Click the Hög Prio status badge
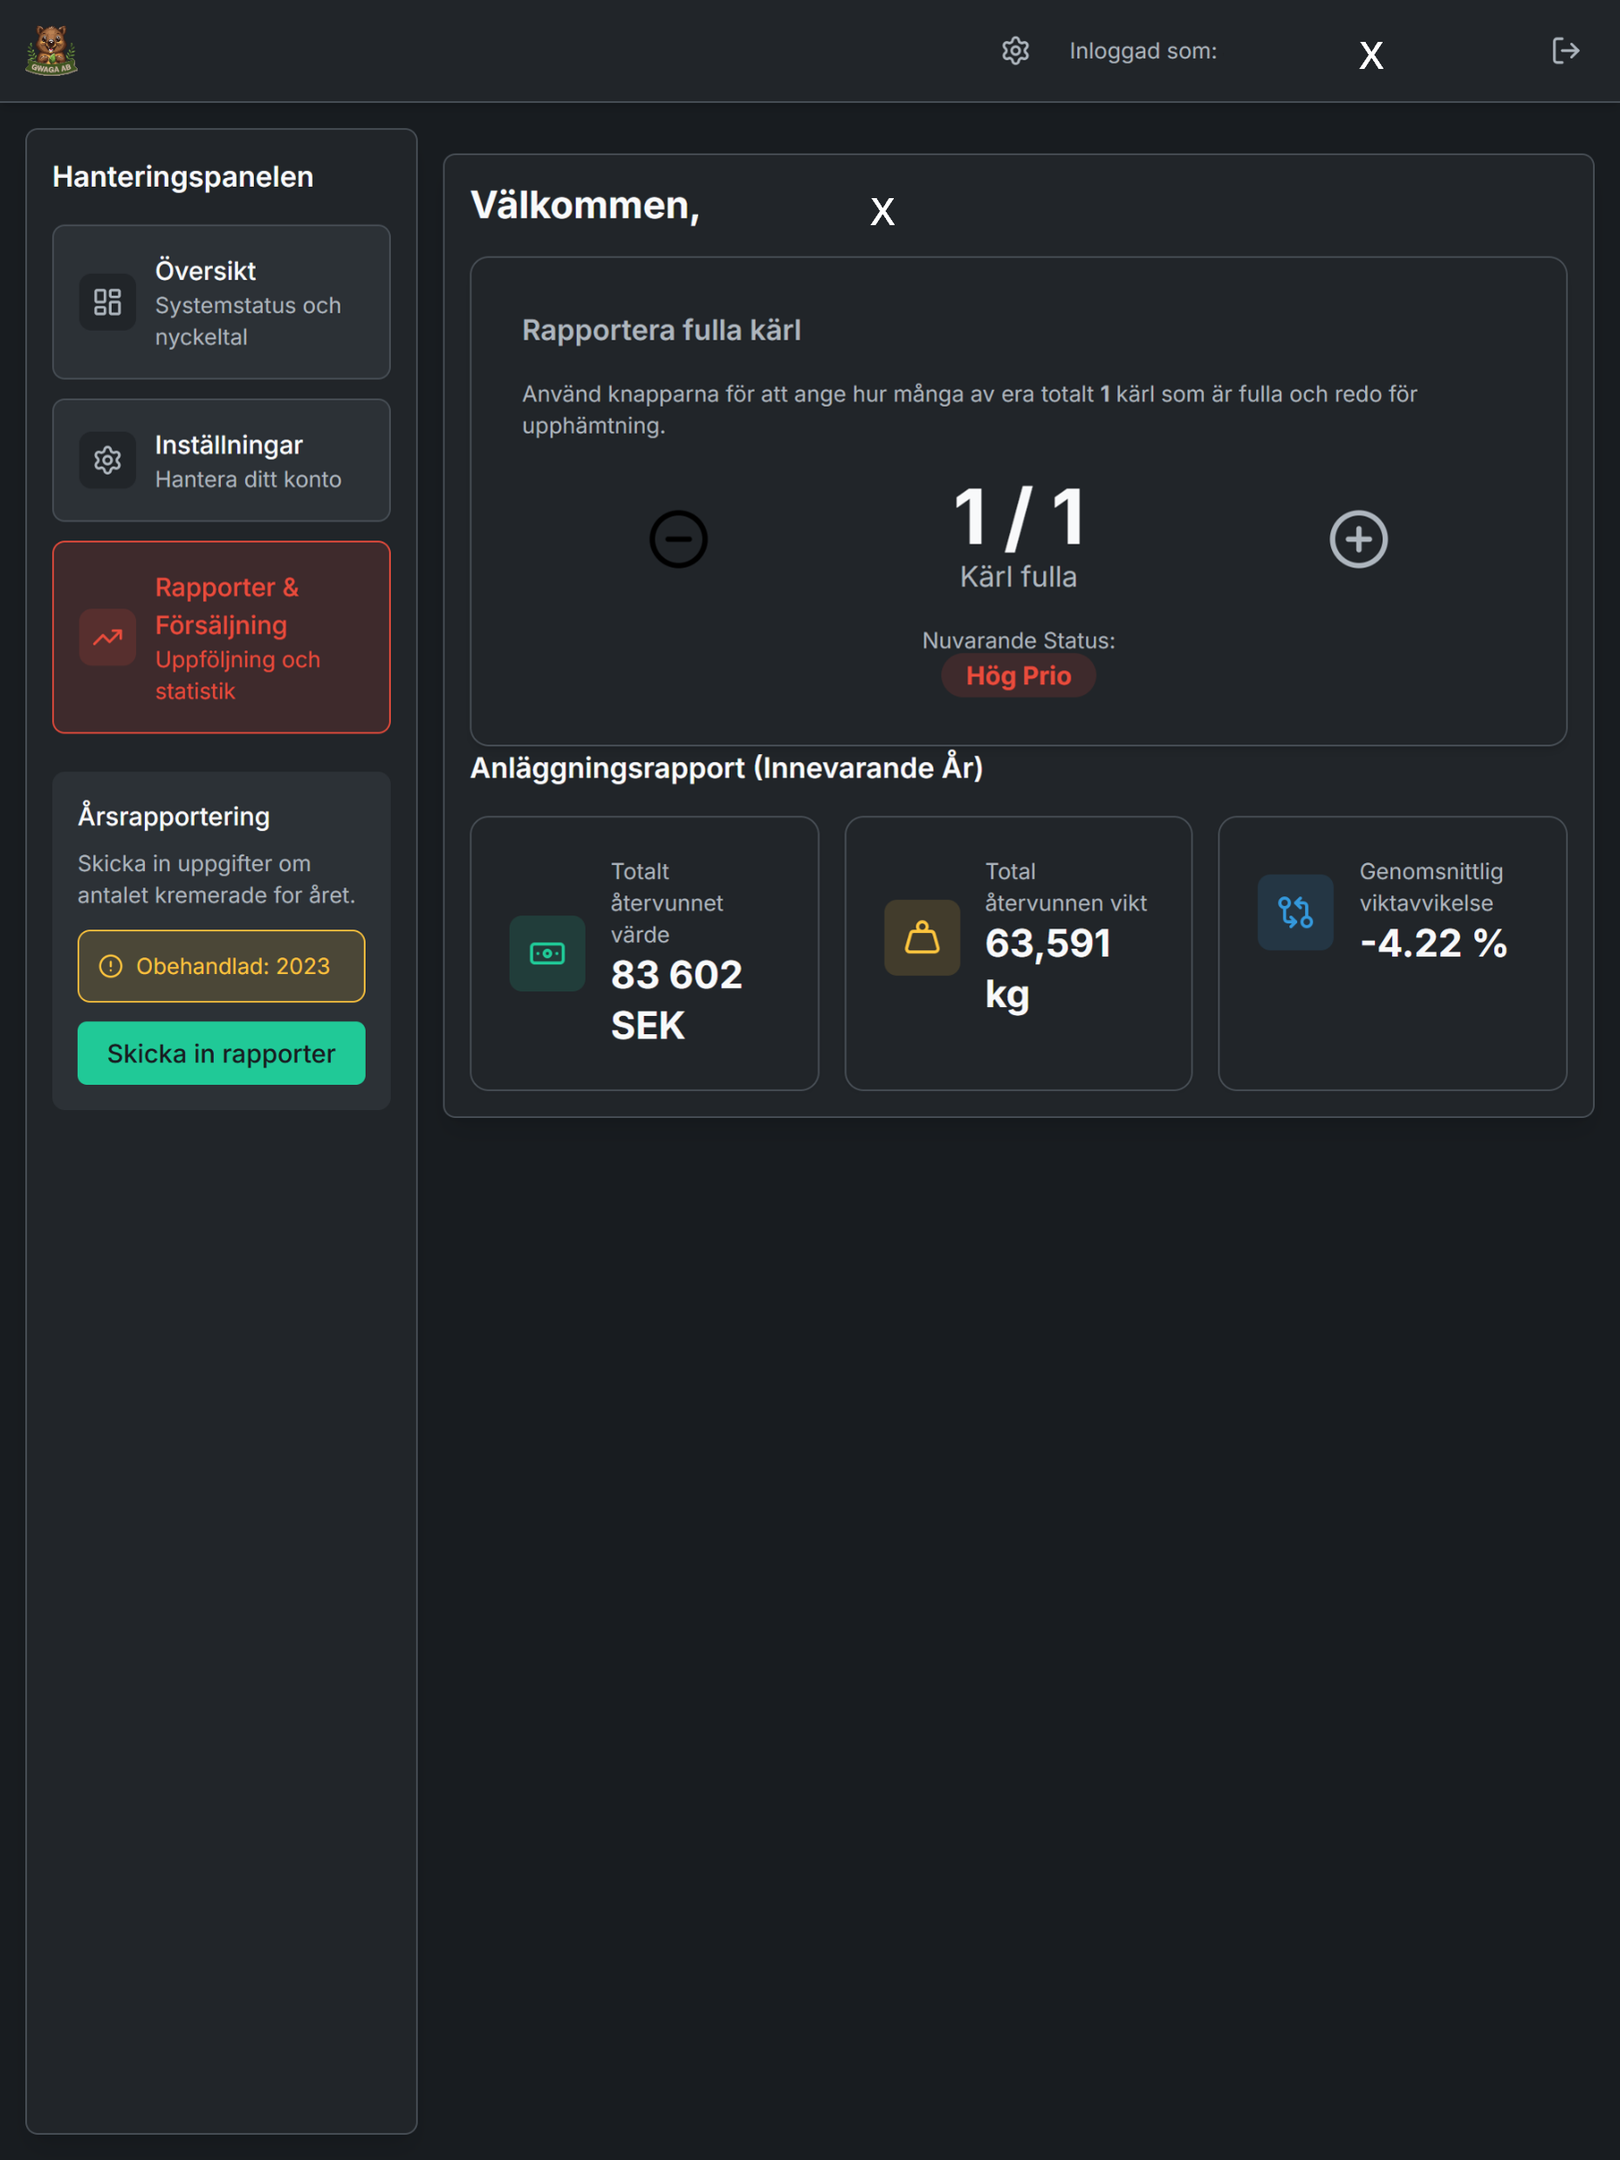Screen dimensions: 1620x2160 click(x=1018, y=676)
